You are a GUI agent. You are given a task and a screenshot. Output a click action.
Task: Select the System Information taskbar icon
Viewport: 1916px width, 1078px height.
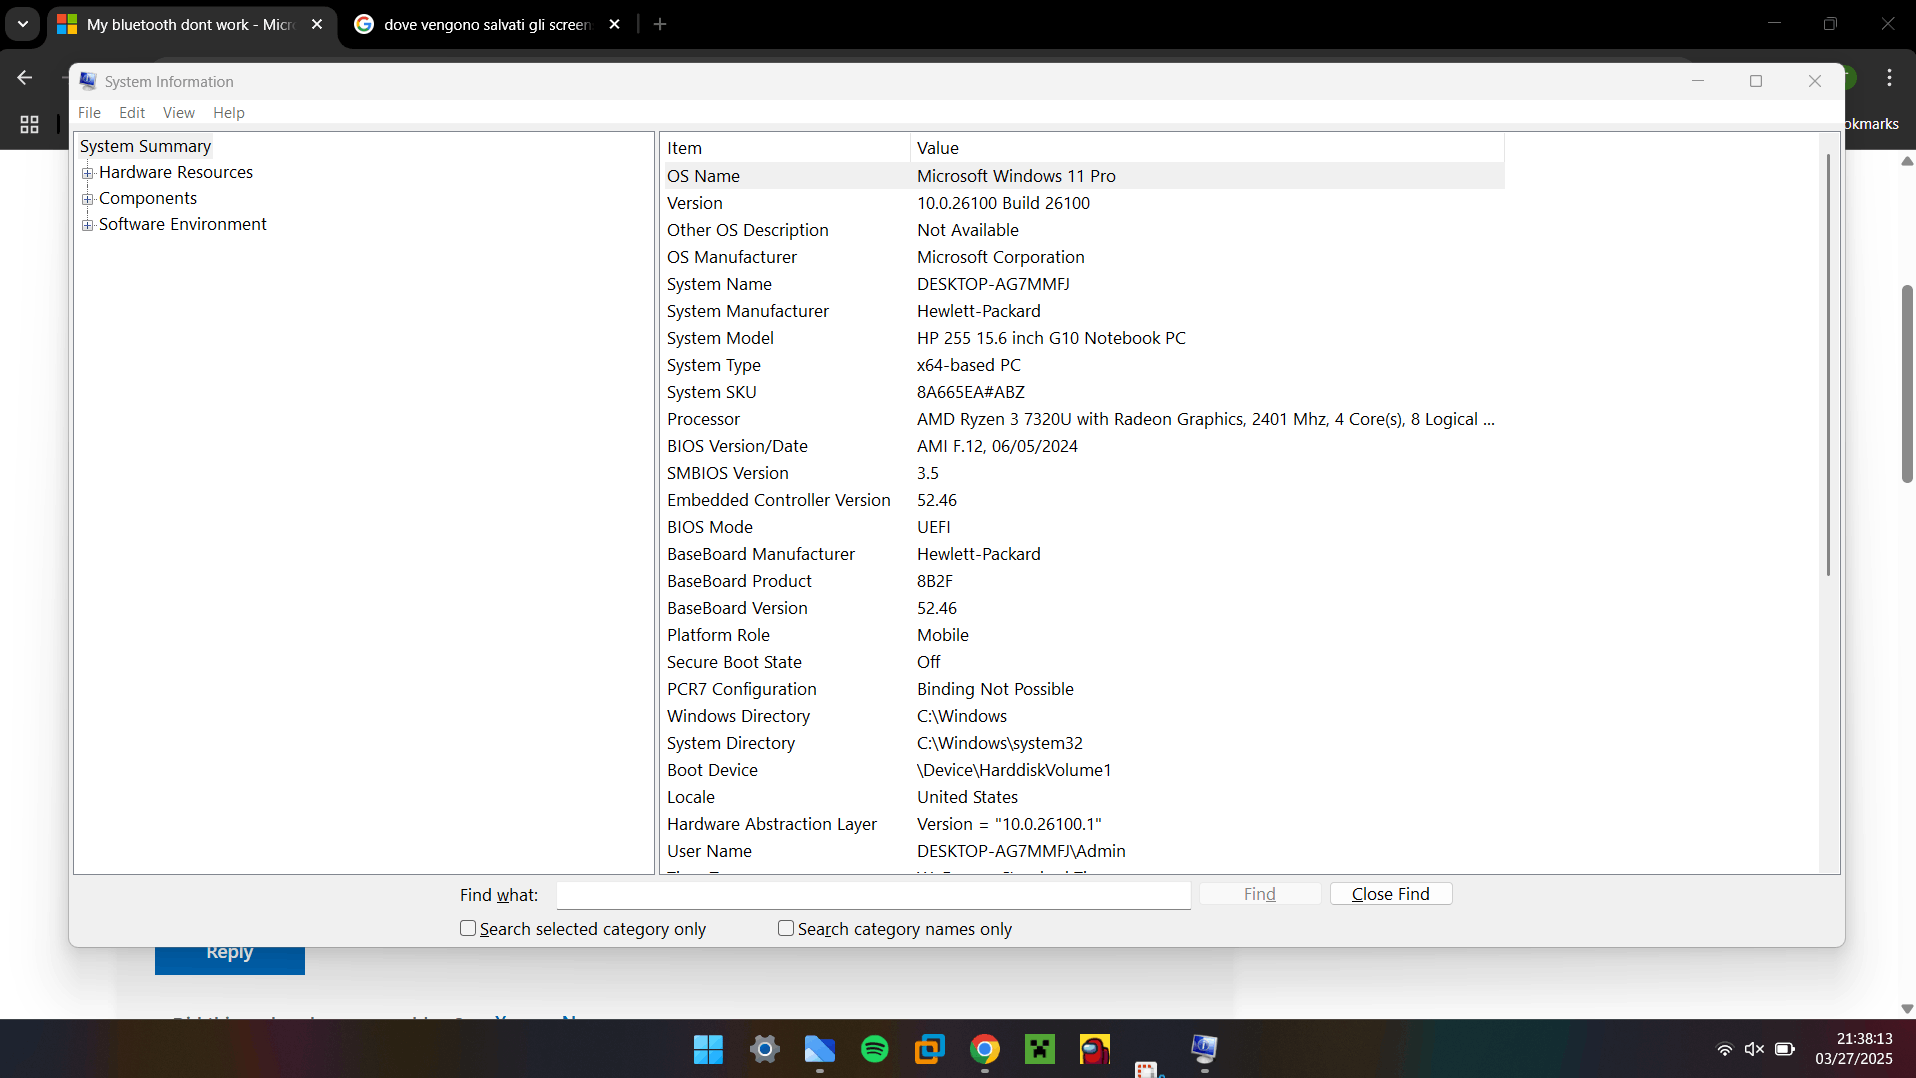[x=1205, y=1049]
